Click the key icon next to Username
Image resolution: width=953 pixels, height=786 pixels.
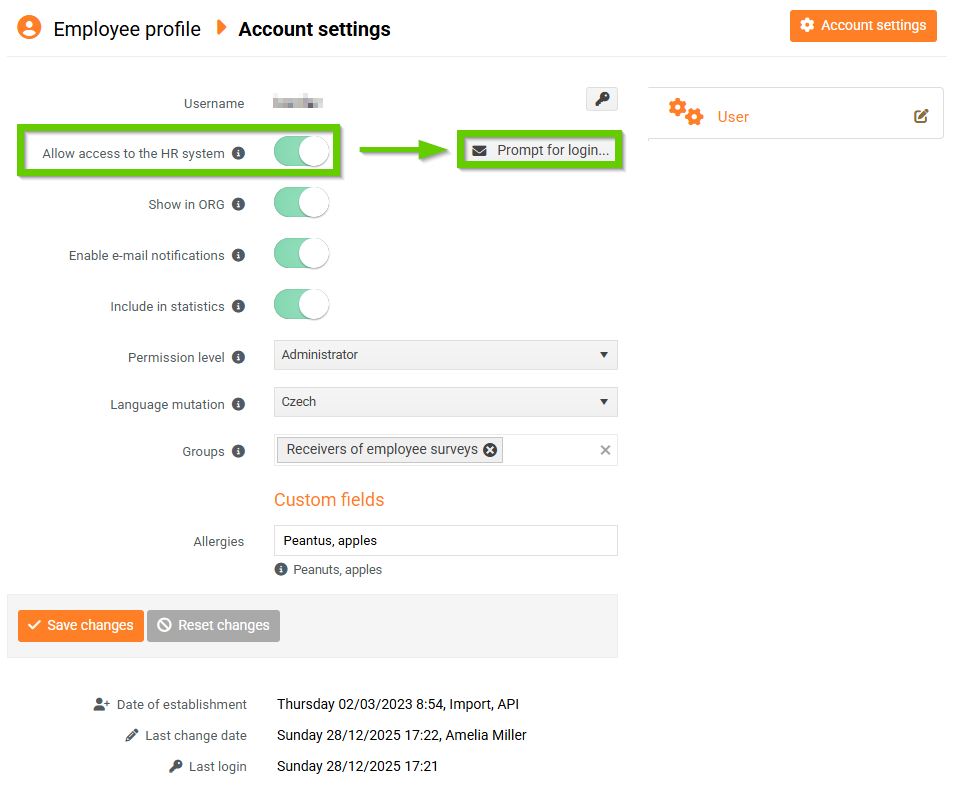(x=601, y=99)
